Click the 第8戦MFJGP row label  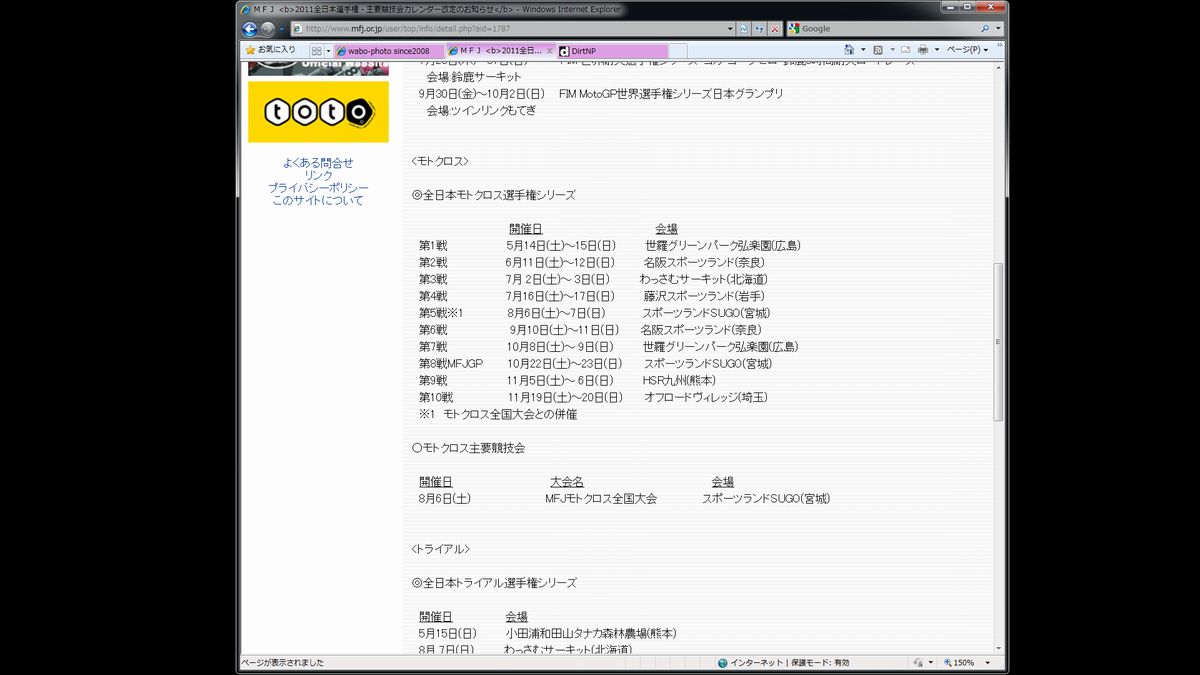point(451,363)
